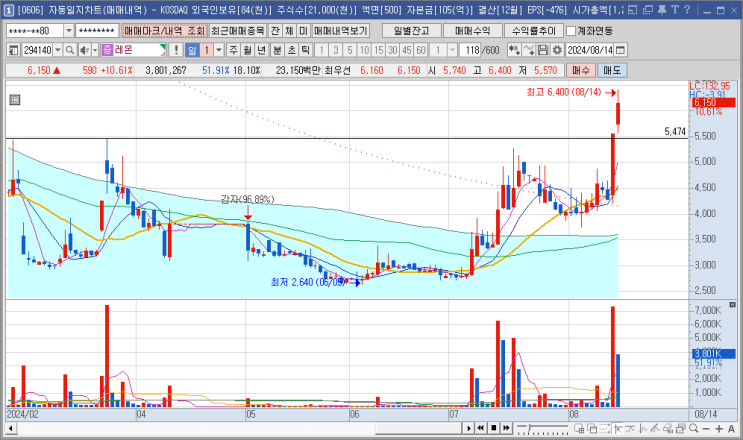Click the add line chart icon
The width and height of the screenshot is (743, 440).
[529, 50]
